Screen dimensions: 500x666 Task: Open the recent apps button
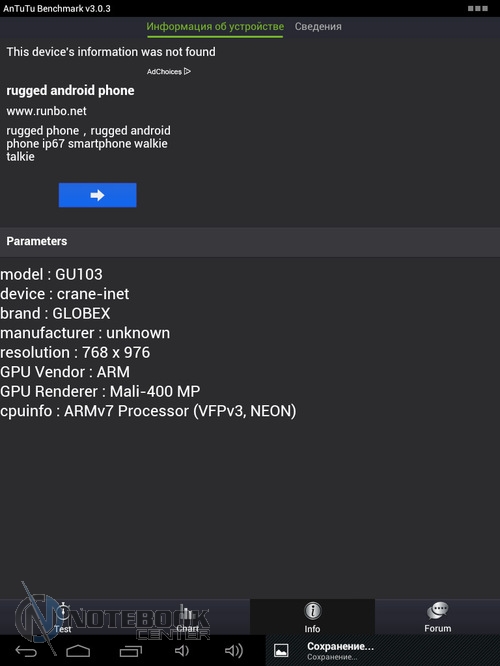pyautogui.click(x=131, y=651)
